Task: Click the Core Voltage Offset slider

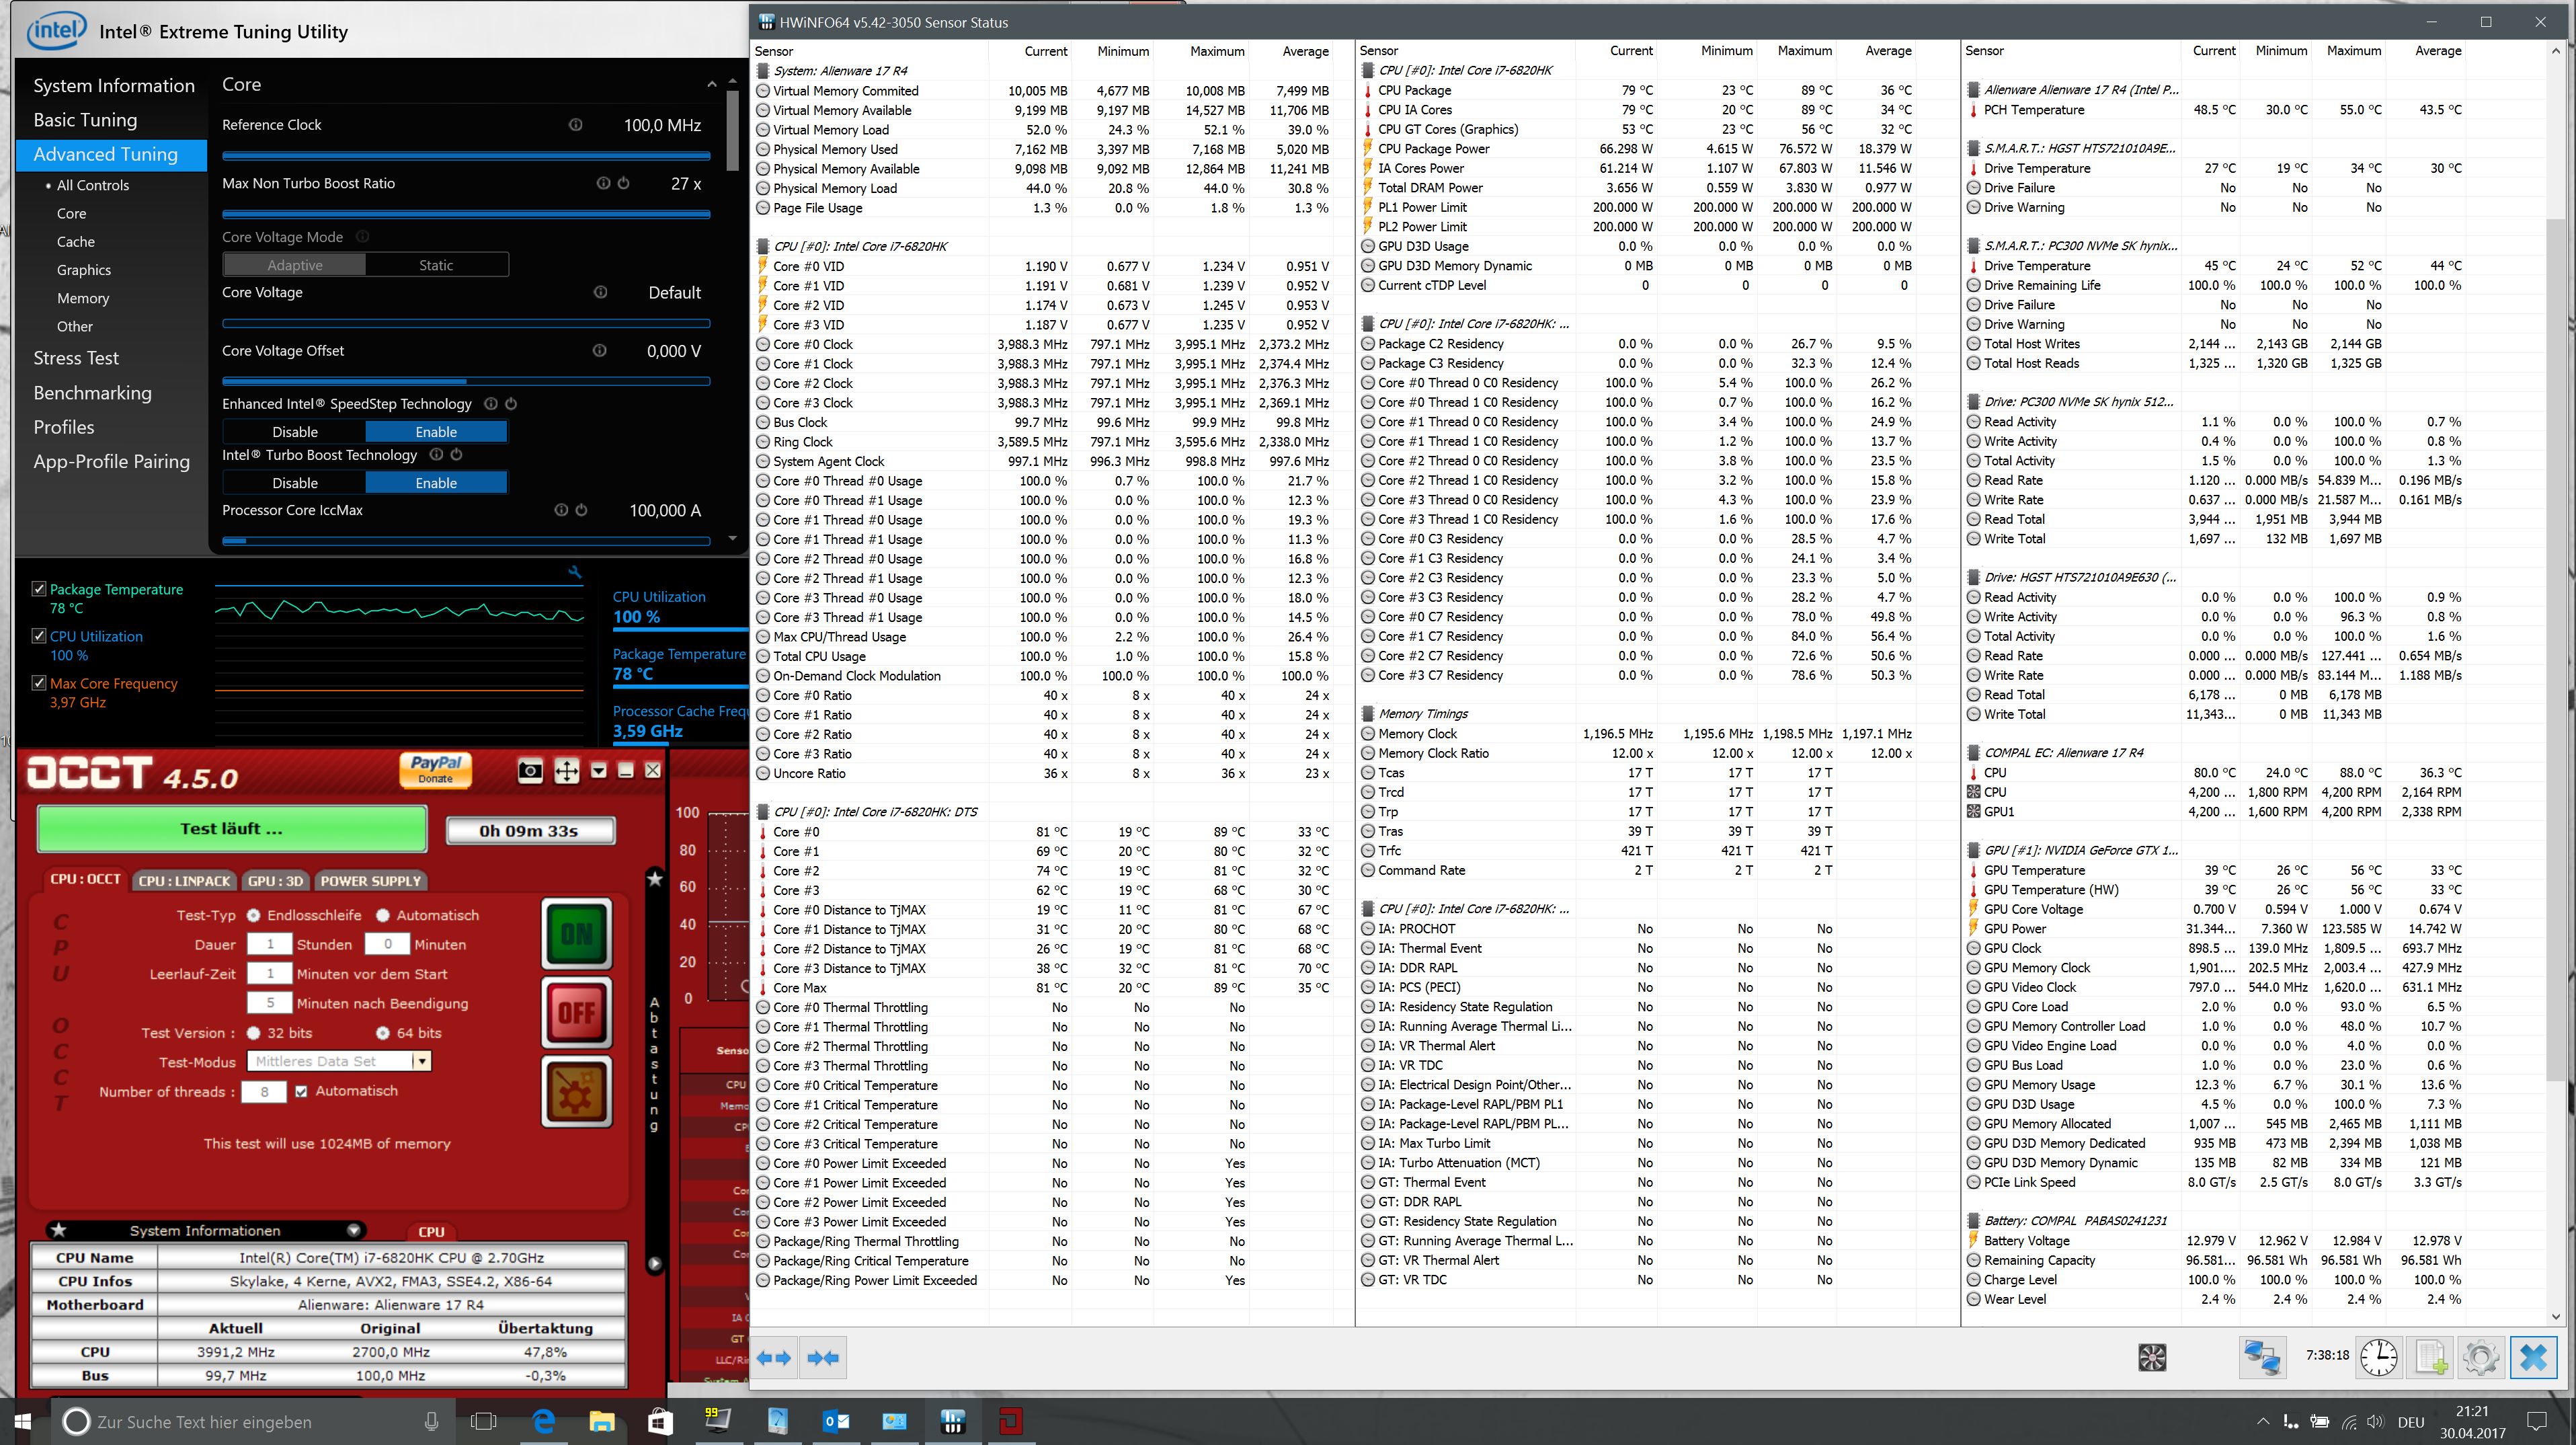Action: pos(466,381)
